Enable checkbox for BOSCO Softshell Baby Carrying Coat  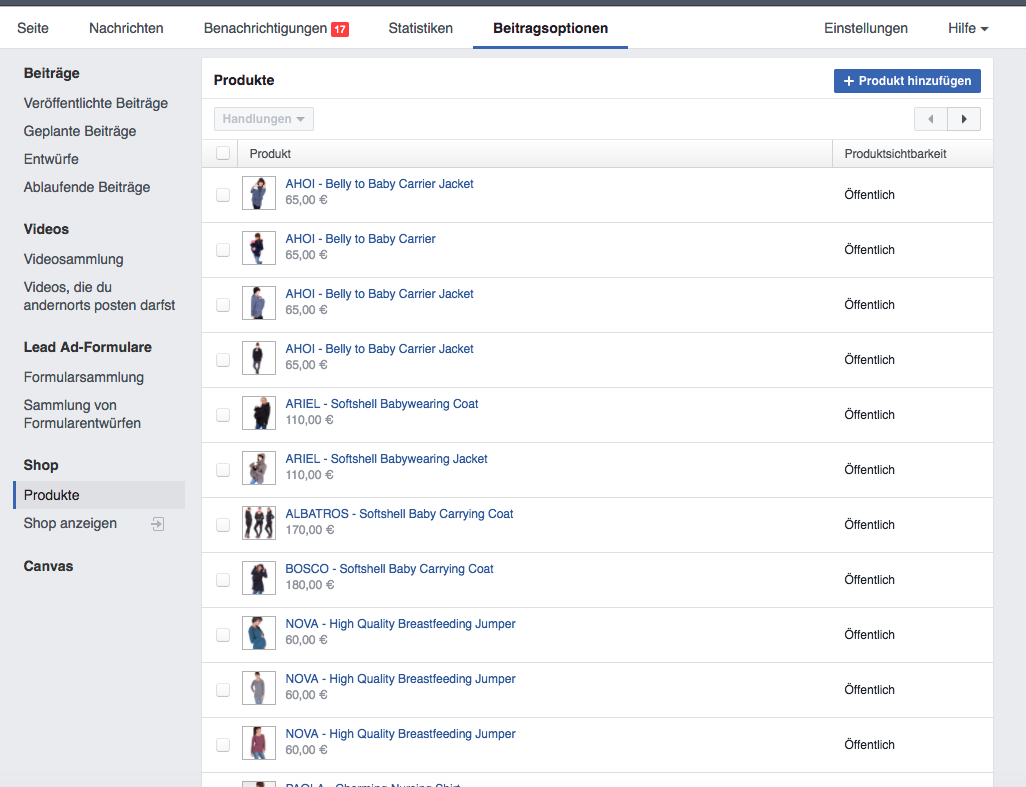tap(223, 580)
